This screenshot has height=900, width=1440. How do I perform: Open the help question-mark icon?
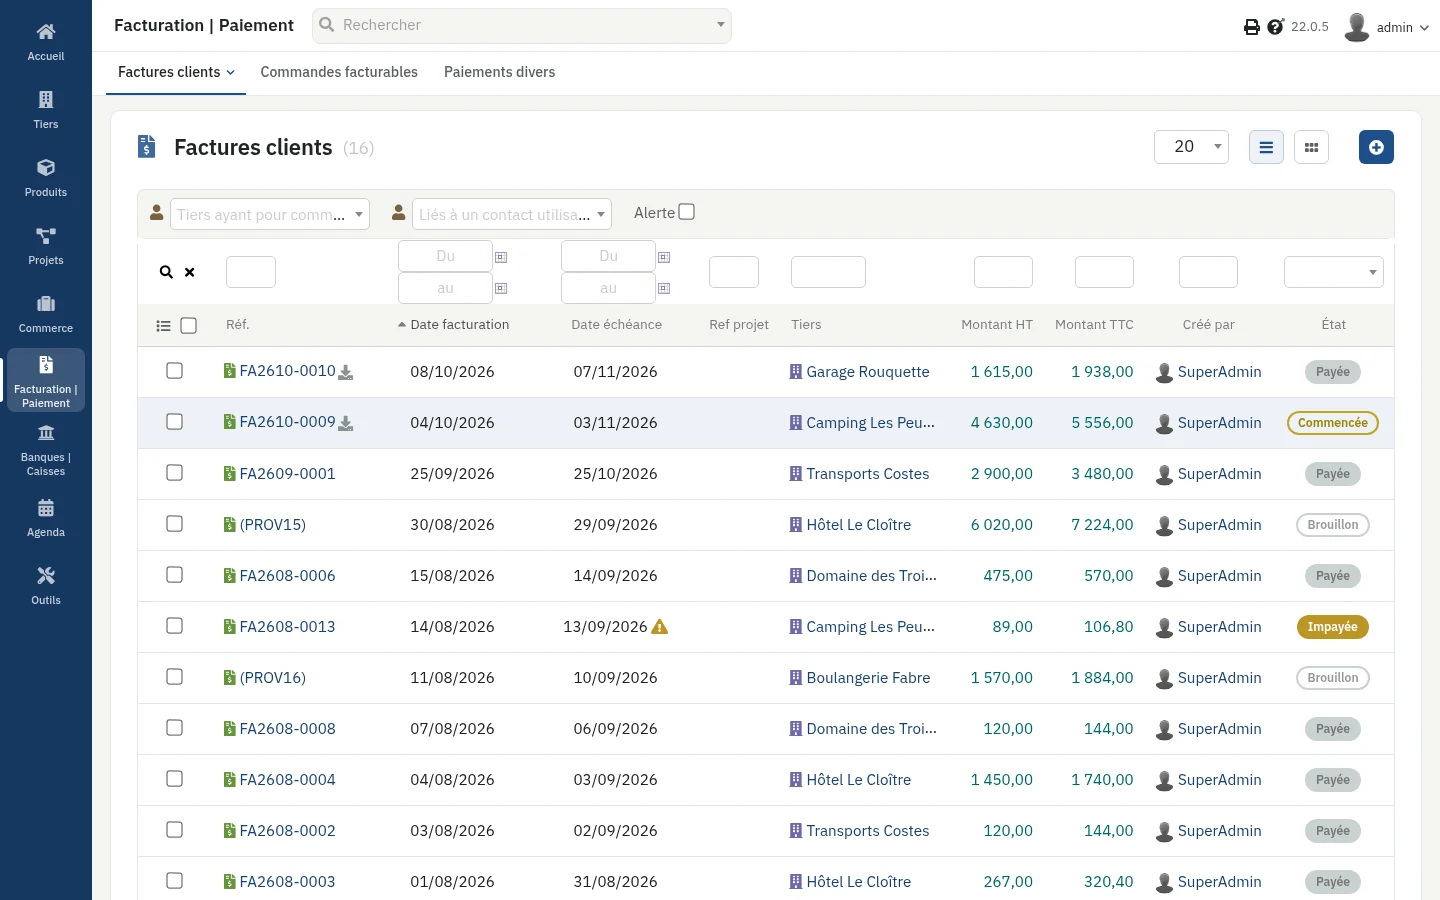coord(1275,27)
